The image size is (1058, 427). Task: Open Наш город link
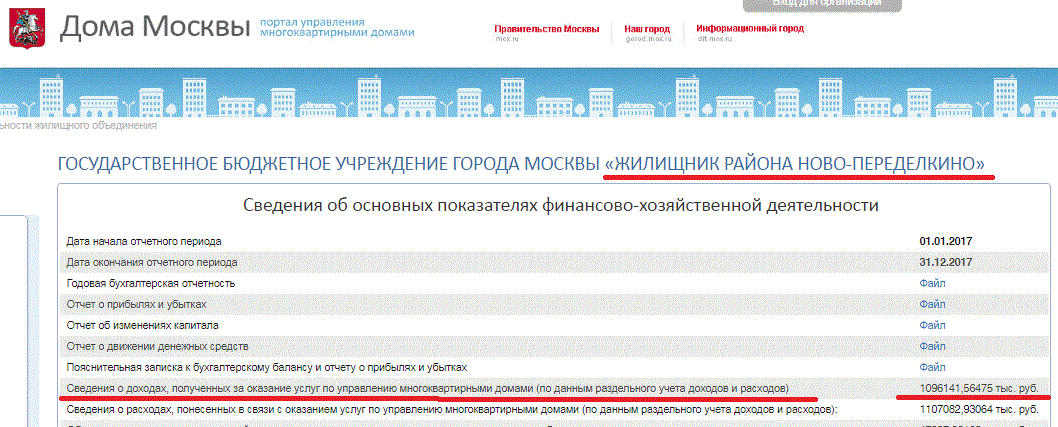pos(646,29)
